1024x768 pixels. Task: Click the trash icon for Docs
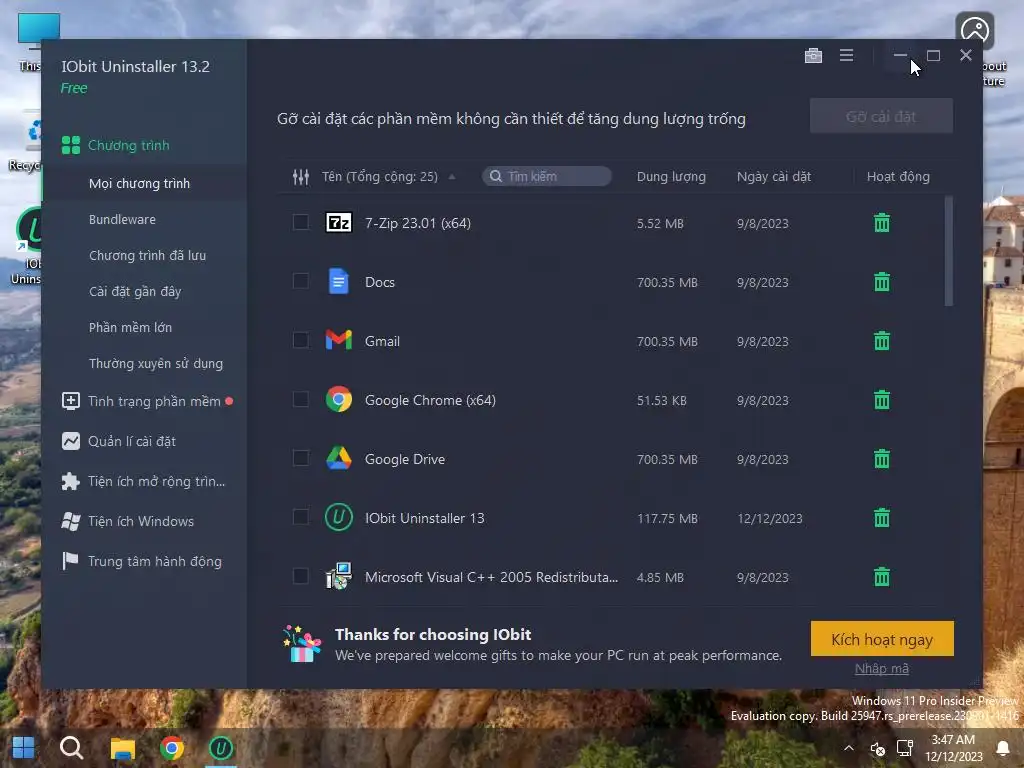click(x=882, y=282)
